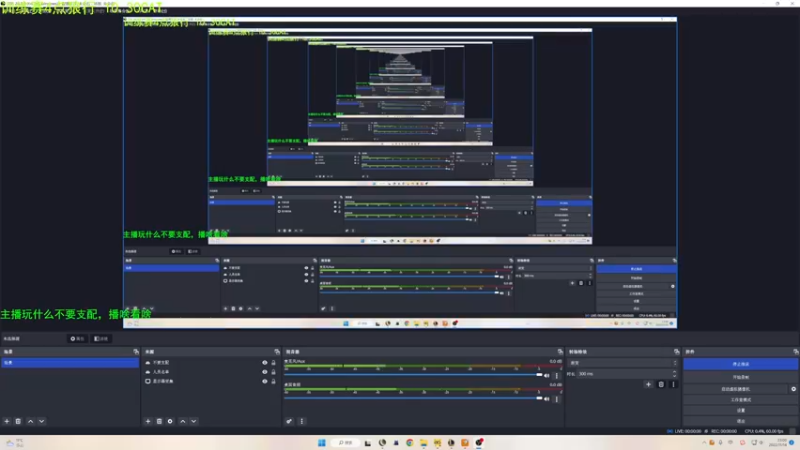Add a new source in Sources panel
The image size is (800, 450).
148,421
